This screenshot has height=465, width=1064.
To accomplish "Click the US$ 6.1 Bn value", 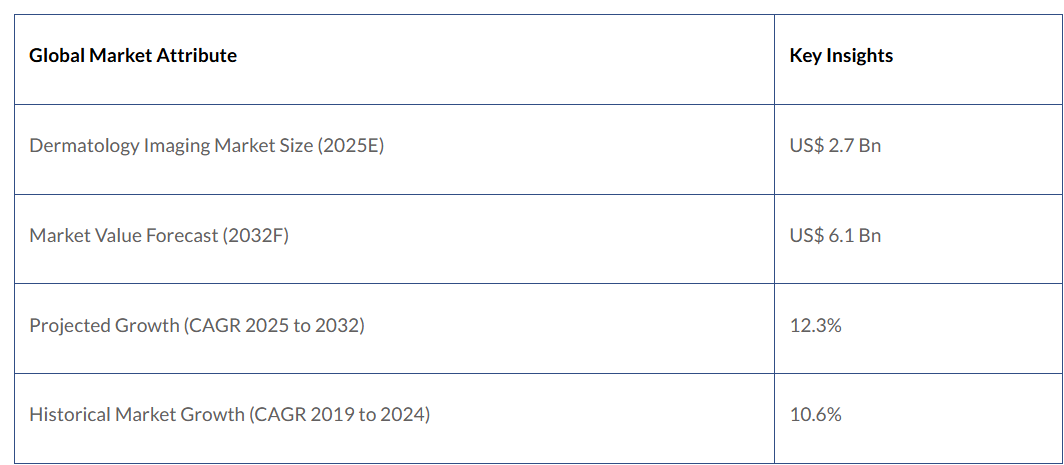I will click(x=835, y=236).
